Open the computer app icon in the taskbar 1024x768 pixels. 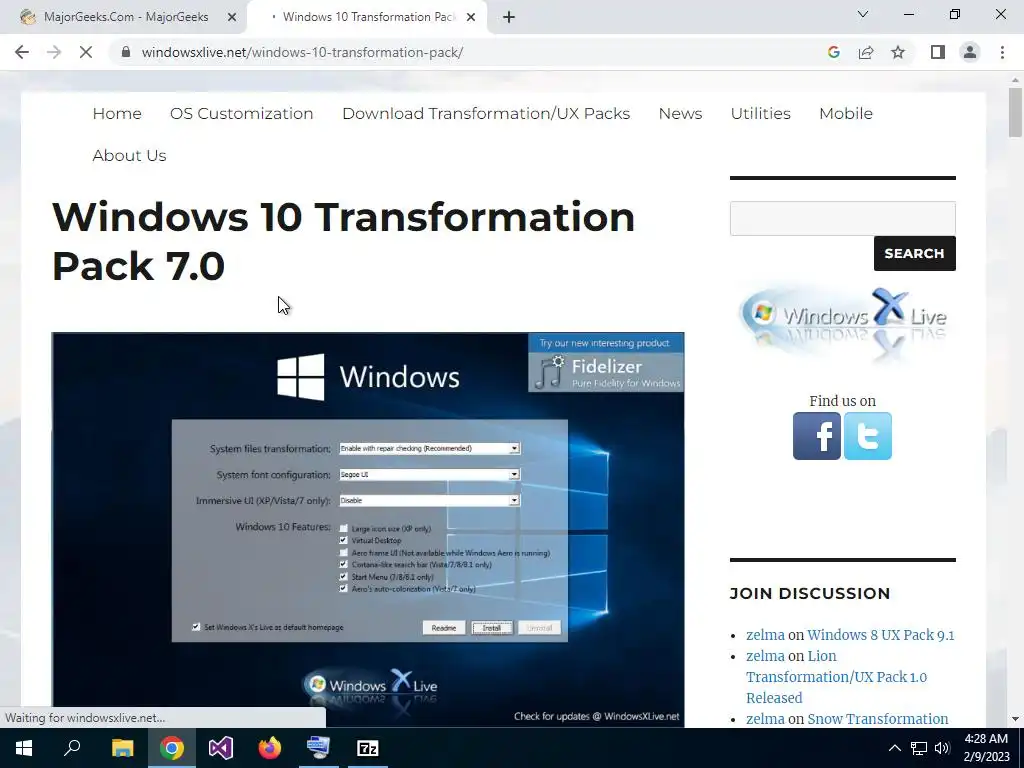[x=319, y=748]
